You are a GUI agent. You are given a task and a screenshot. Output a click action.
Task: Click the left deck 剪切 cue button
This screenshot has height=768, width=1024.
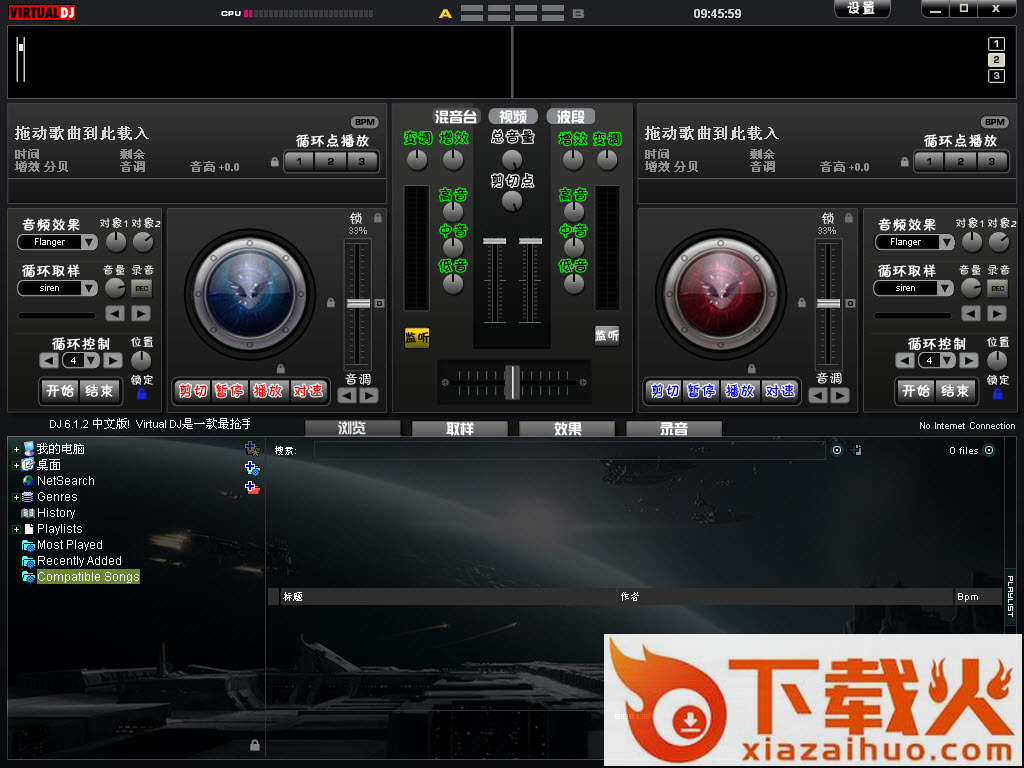tap(192, 391)
